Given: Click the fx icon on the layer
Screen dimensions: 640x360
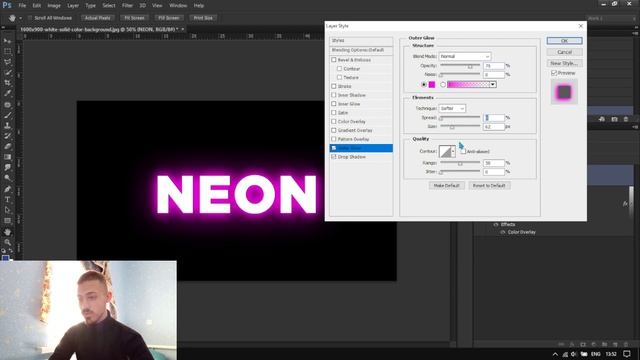Looking at the screenshot, I should click(625, 203).
